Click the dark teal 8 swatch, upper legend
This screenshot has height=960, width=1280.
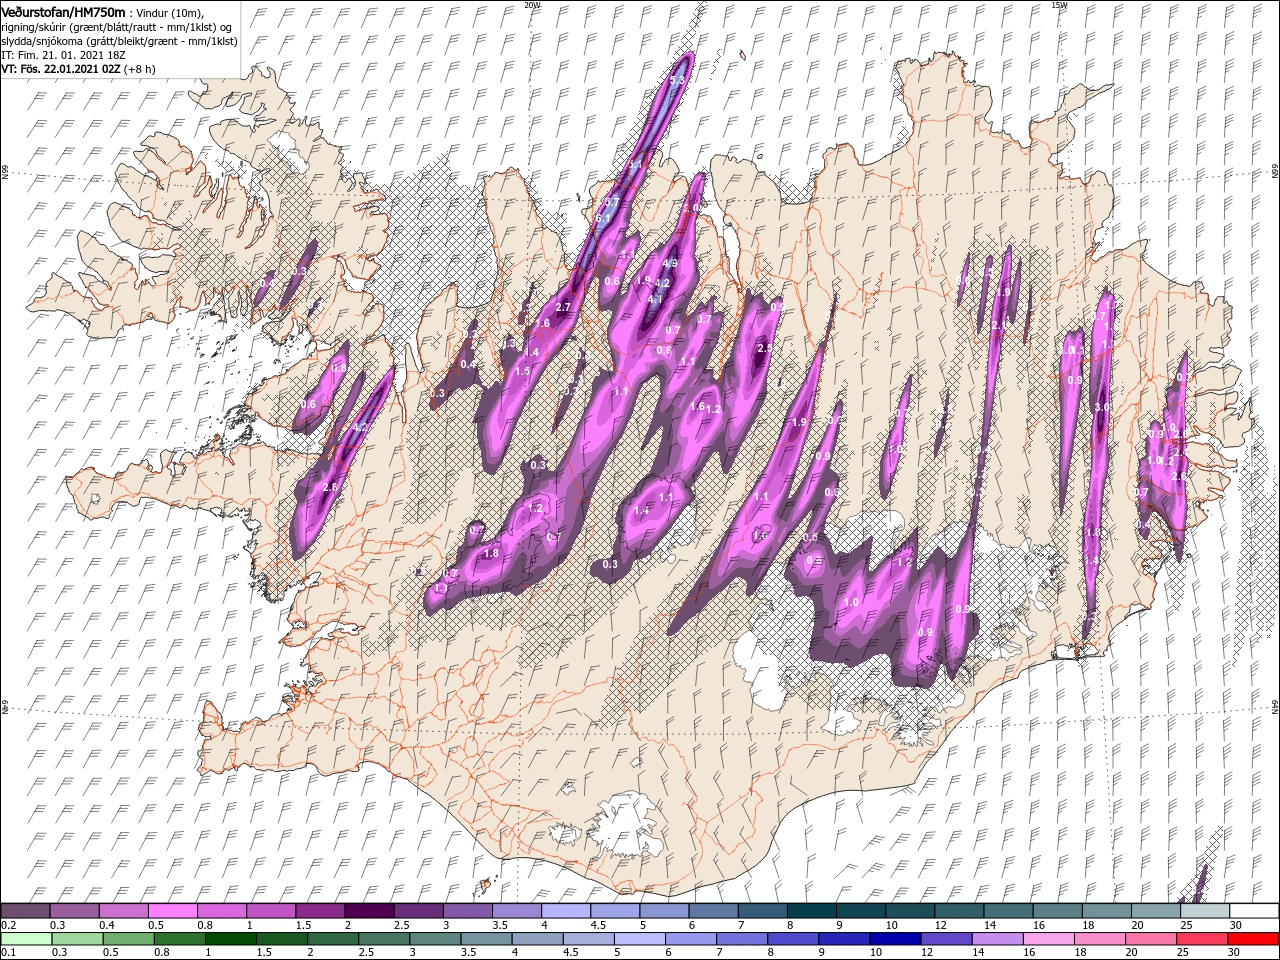(x=812, y=911)
